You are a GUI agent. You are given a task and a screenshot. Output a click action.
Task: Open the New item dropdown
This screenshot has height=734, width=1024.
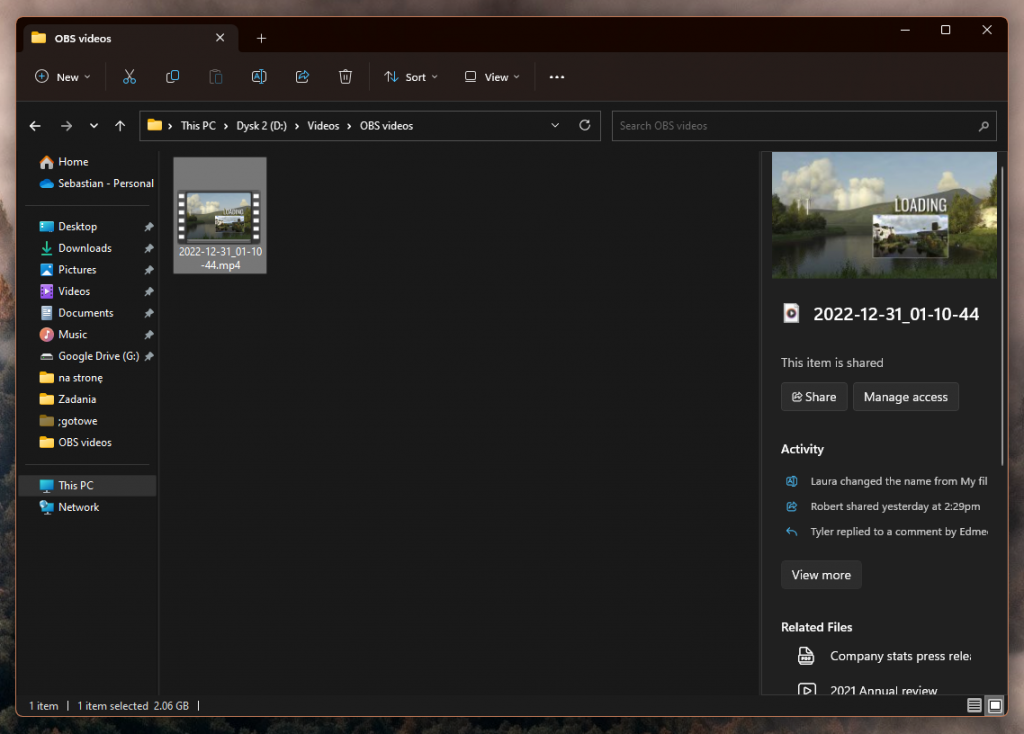point(62,76)
